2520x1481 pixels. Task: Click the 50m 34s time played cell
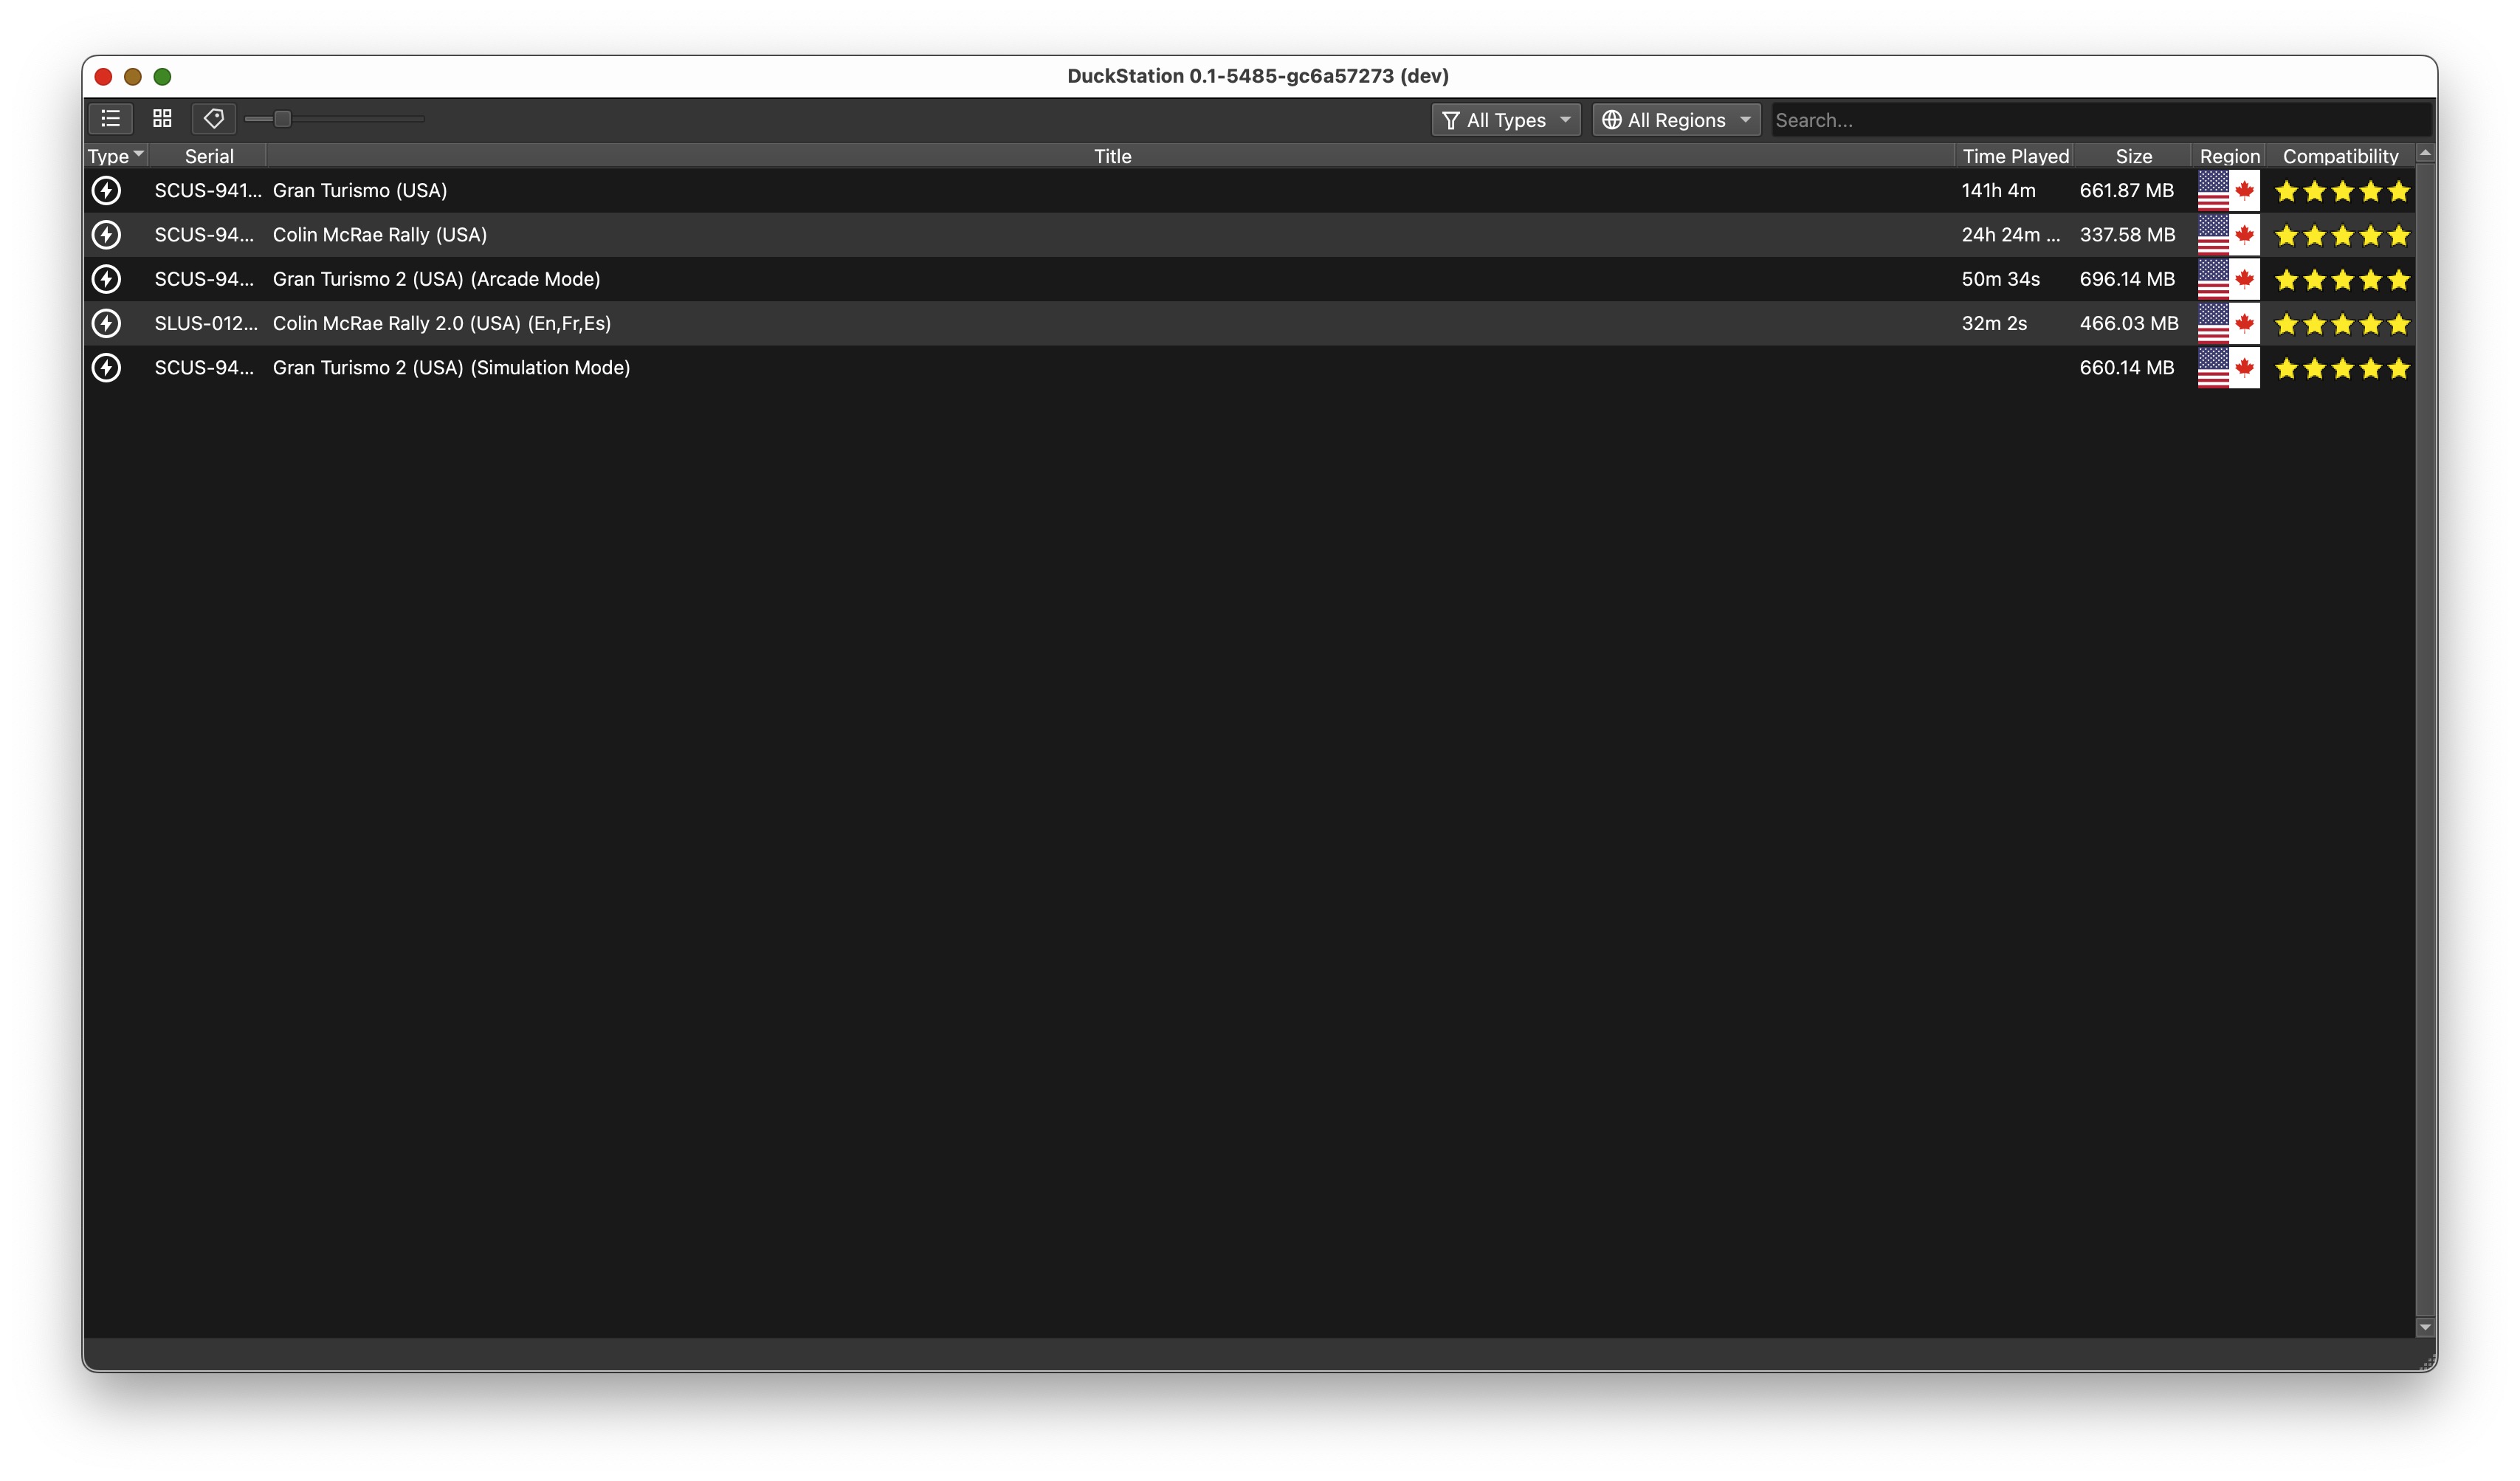pyautogui.click(x=2001, y=279)
